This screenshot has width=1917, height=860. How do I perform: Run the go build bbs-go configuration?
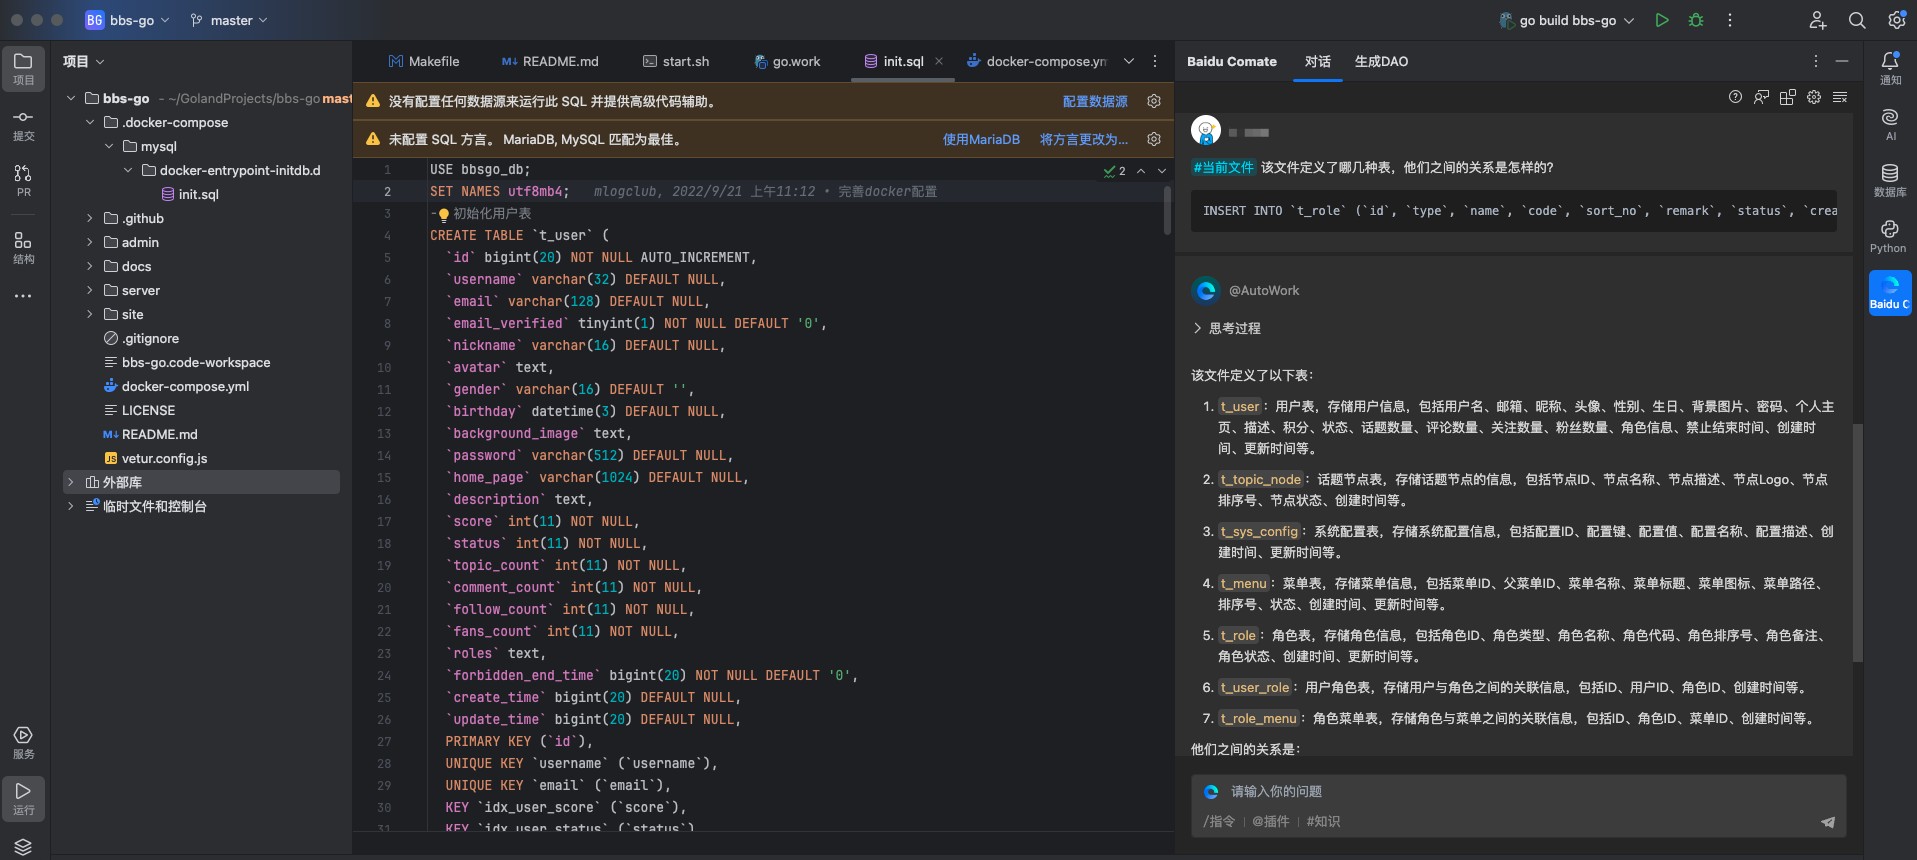tap(1662, 20)
